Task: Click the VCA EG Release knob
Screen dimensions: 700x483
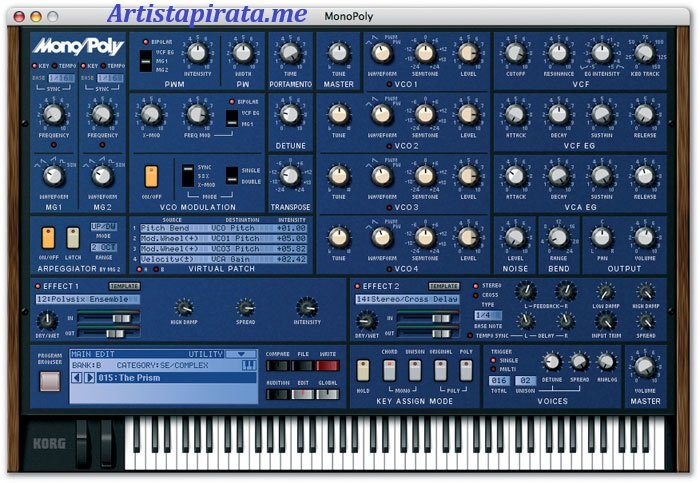Action: click(645, 176)
